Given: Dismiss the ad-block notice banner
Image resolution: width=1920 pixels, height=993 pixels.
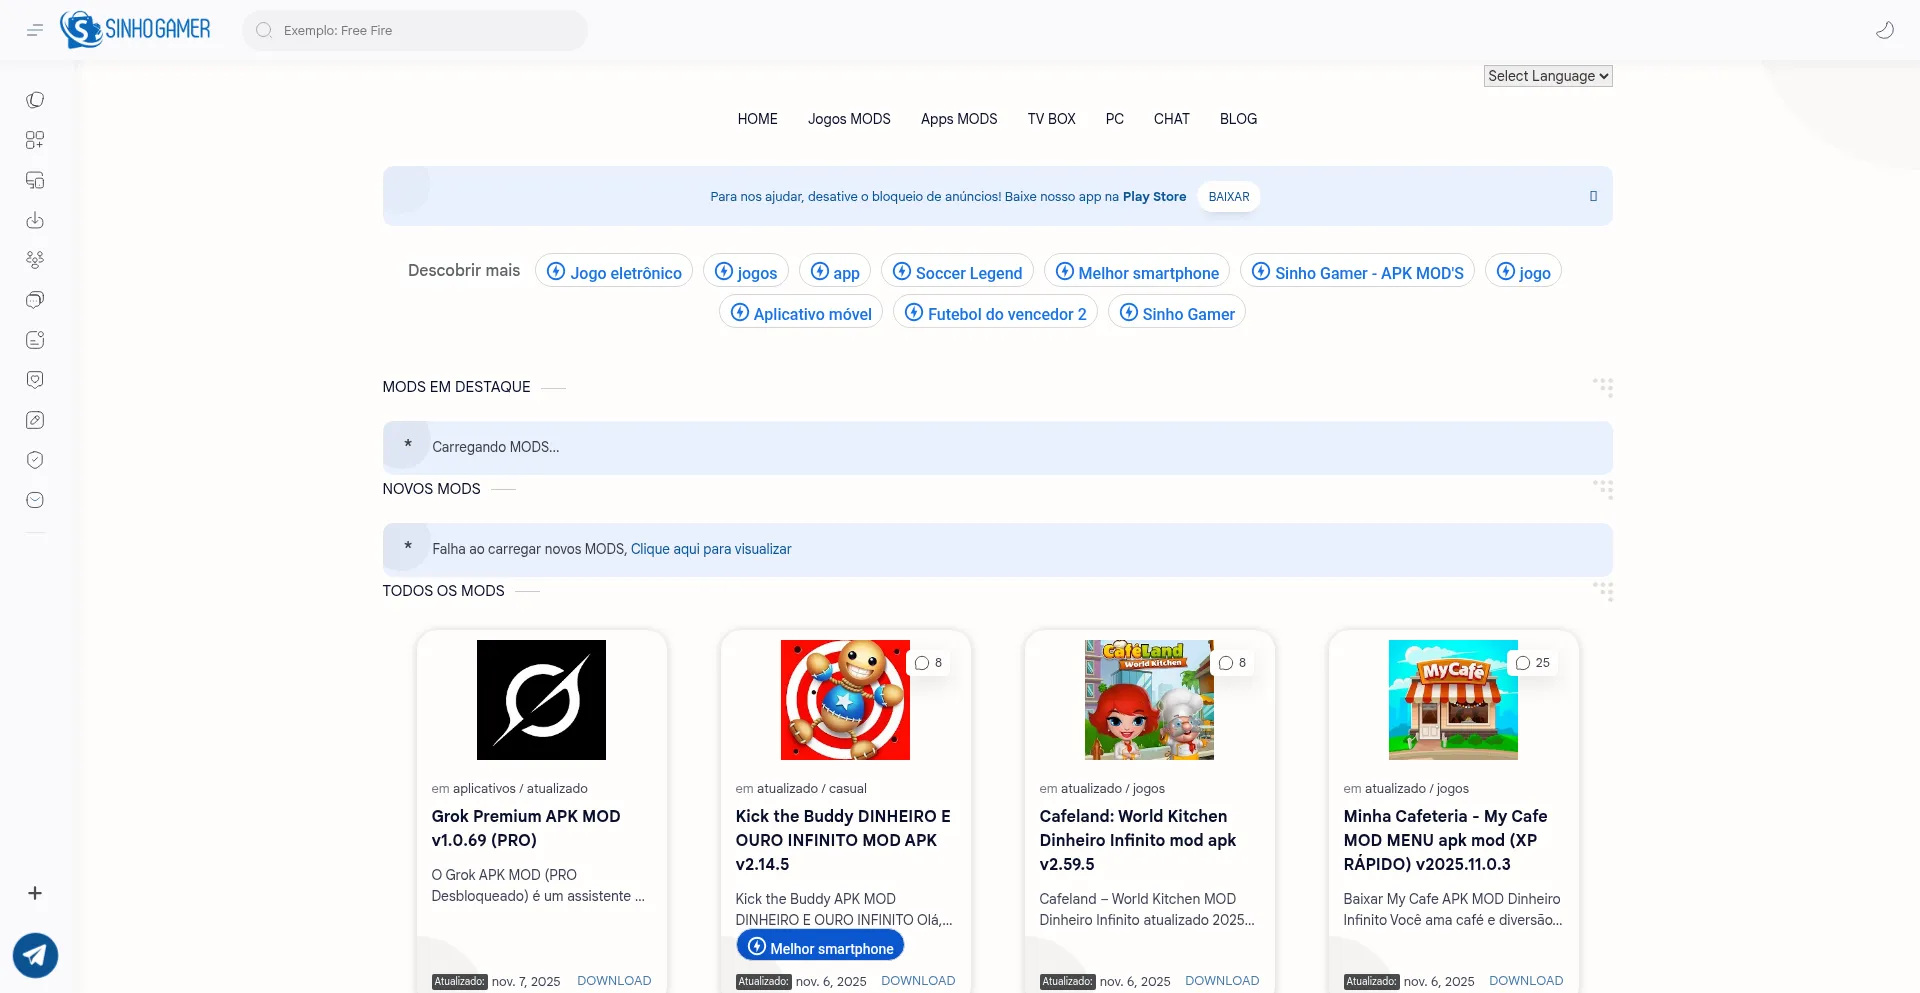Looking at the screenshot, I should coord(1593,196).
